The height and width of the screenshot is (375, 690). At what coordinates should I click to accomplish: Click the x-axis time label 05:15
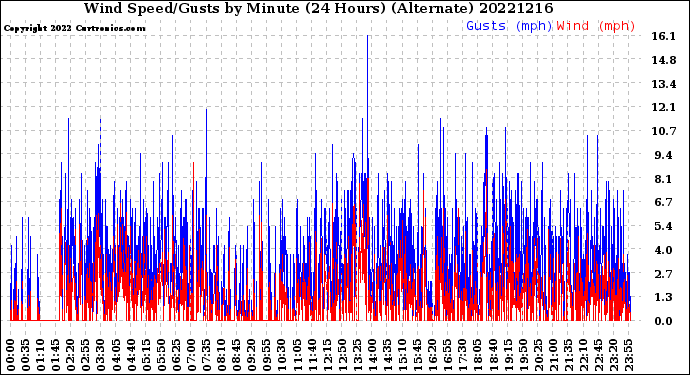click(x=147, y=355)
